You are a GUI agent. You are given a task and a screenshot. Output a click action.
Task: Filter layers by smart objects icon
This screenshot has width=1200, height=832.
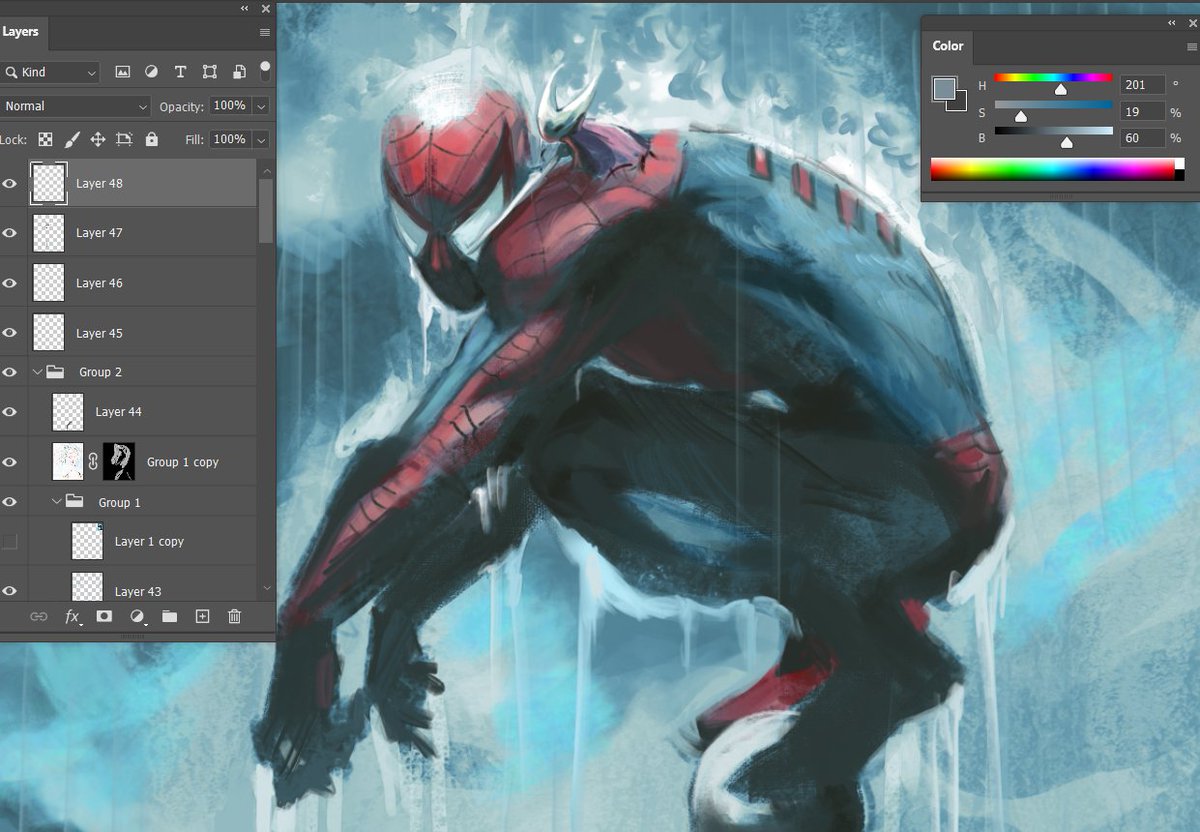pos(239,72)
